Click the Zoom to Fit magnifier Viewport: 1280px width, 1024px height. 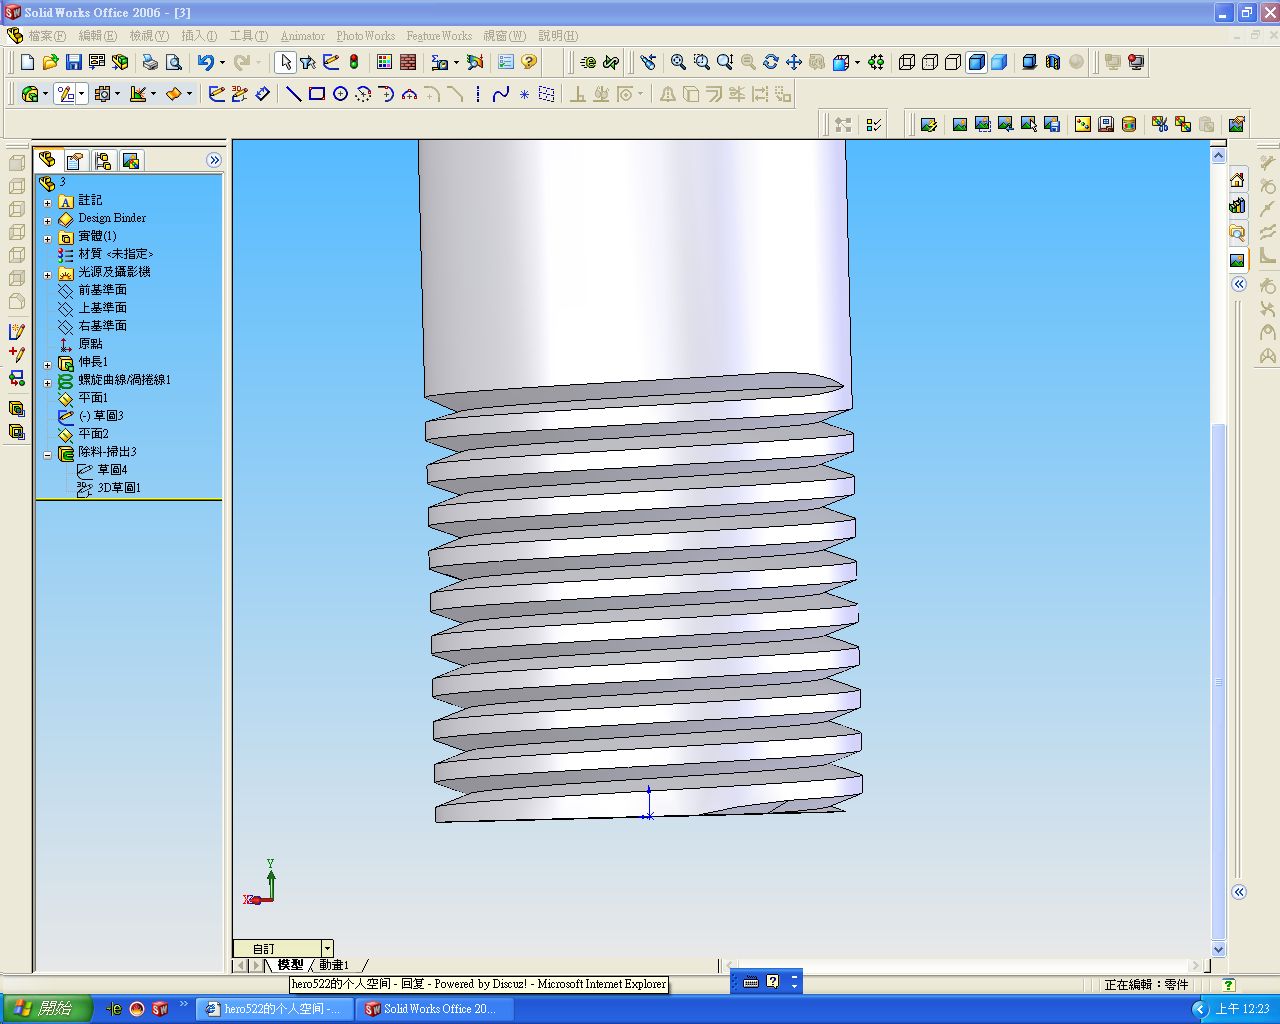pos(678,62)
